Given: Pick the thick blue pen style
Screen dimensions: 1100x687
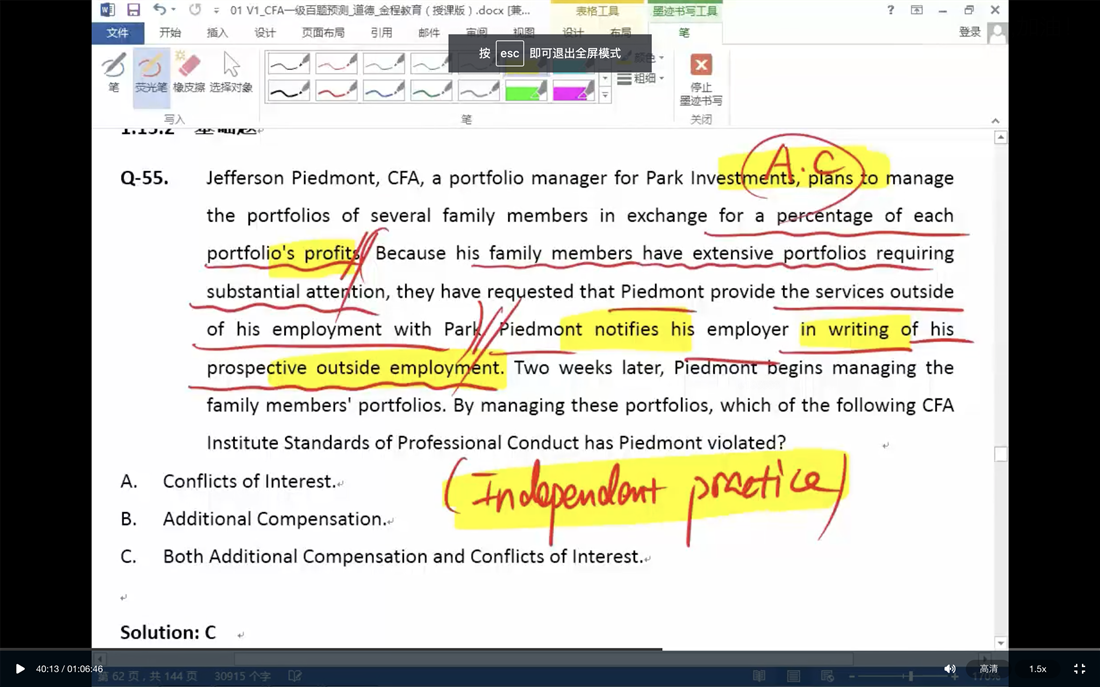Looking at the screenshot, I should pyautogui.click(x=384, y=91).
